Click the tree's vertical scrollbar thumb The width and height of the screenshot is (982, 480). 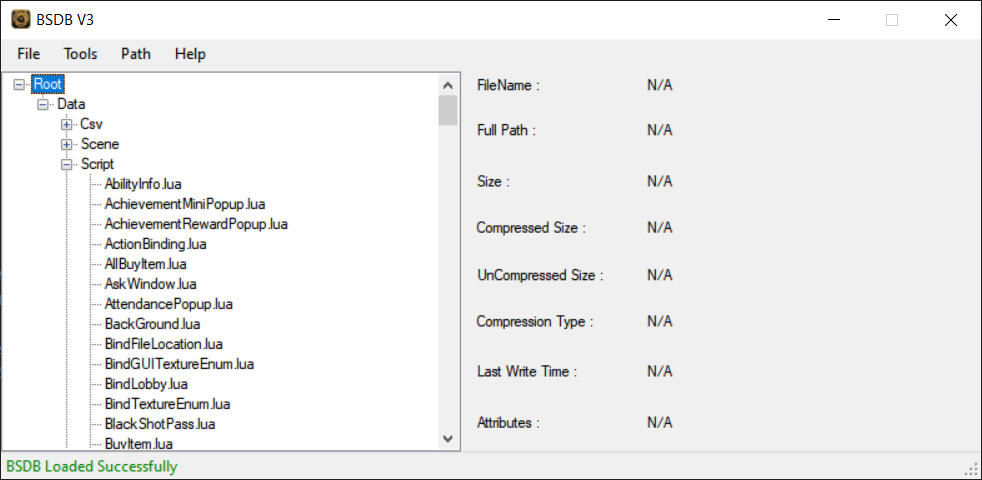tap(448, 110)
